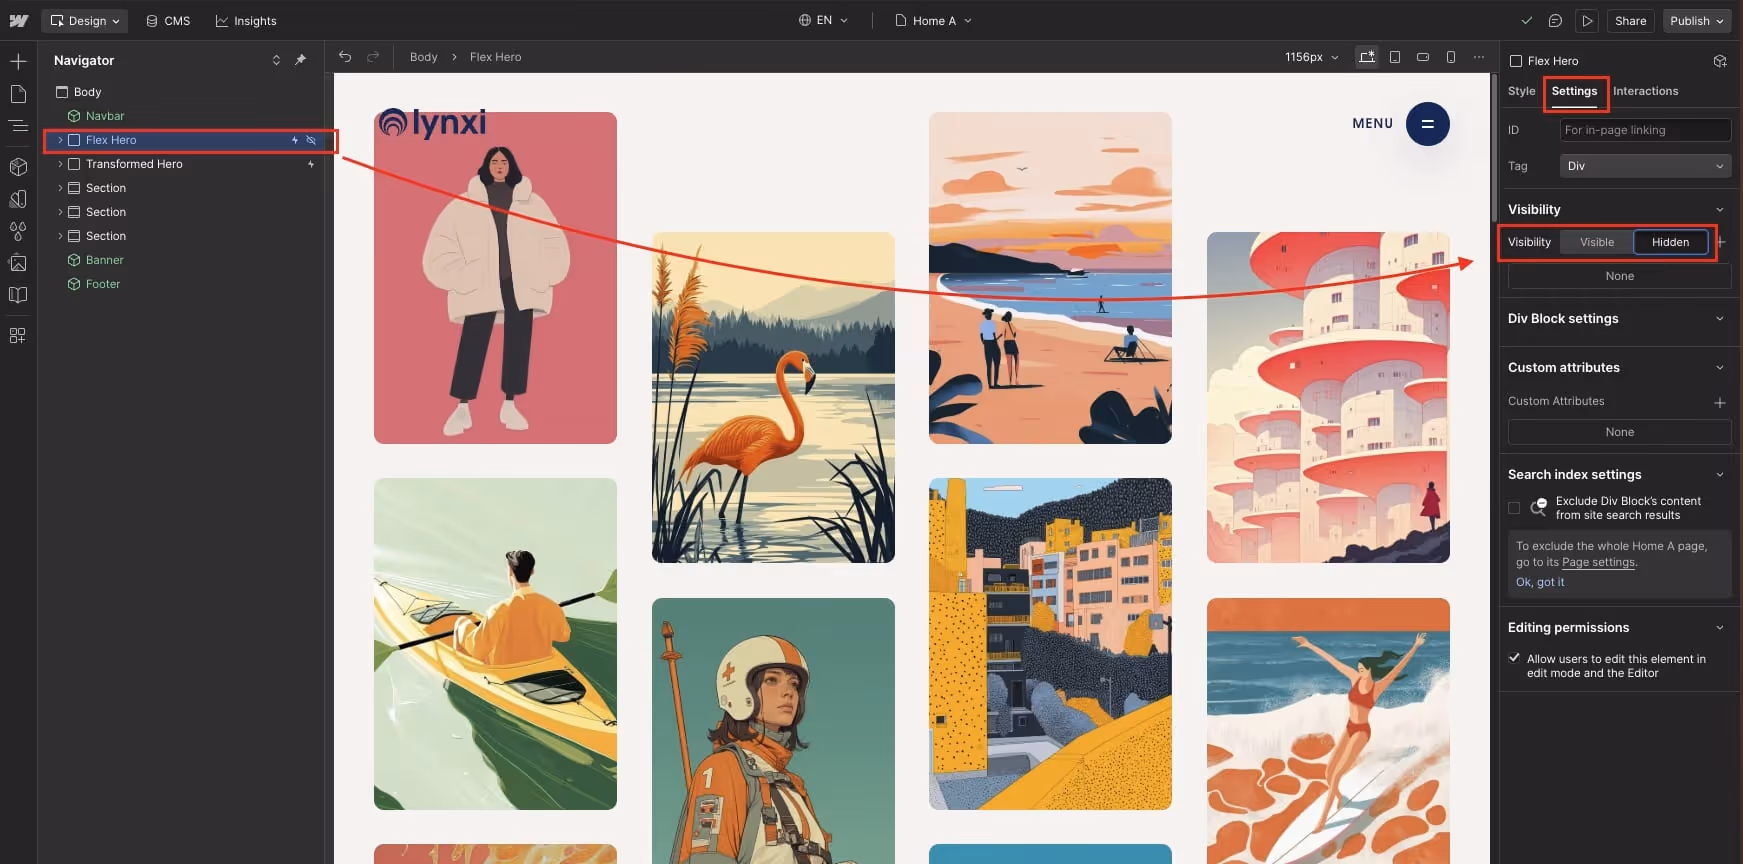Open the Navigator panel icon in sidebar
Image resolution: width=1743 pixels, height=864 pixels.
click(18, 126)
